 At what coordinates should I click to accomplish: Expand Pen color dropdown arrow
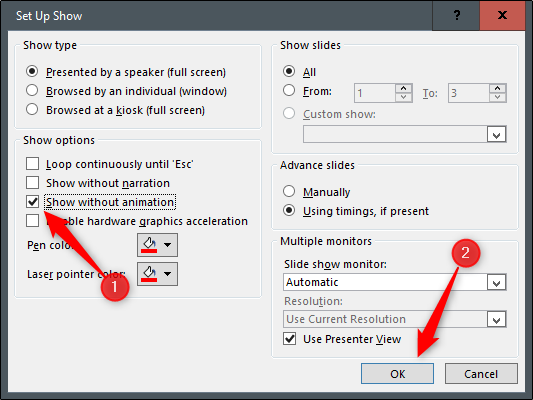[168, 245]
